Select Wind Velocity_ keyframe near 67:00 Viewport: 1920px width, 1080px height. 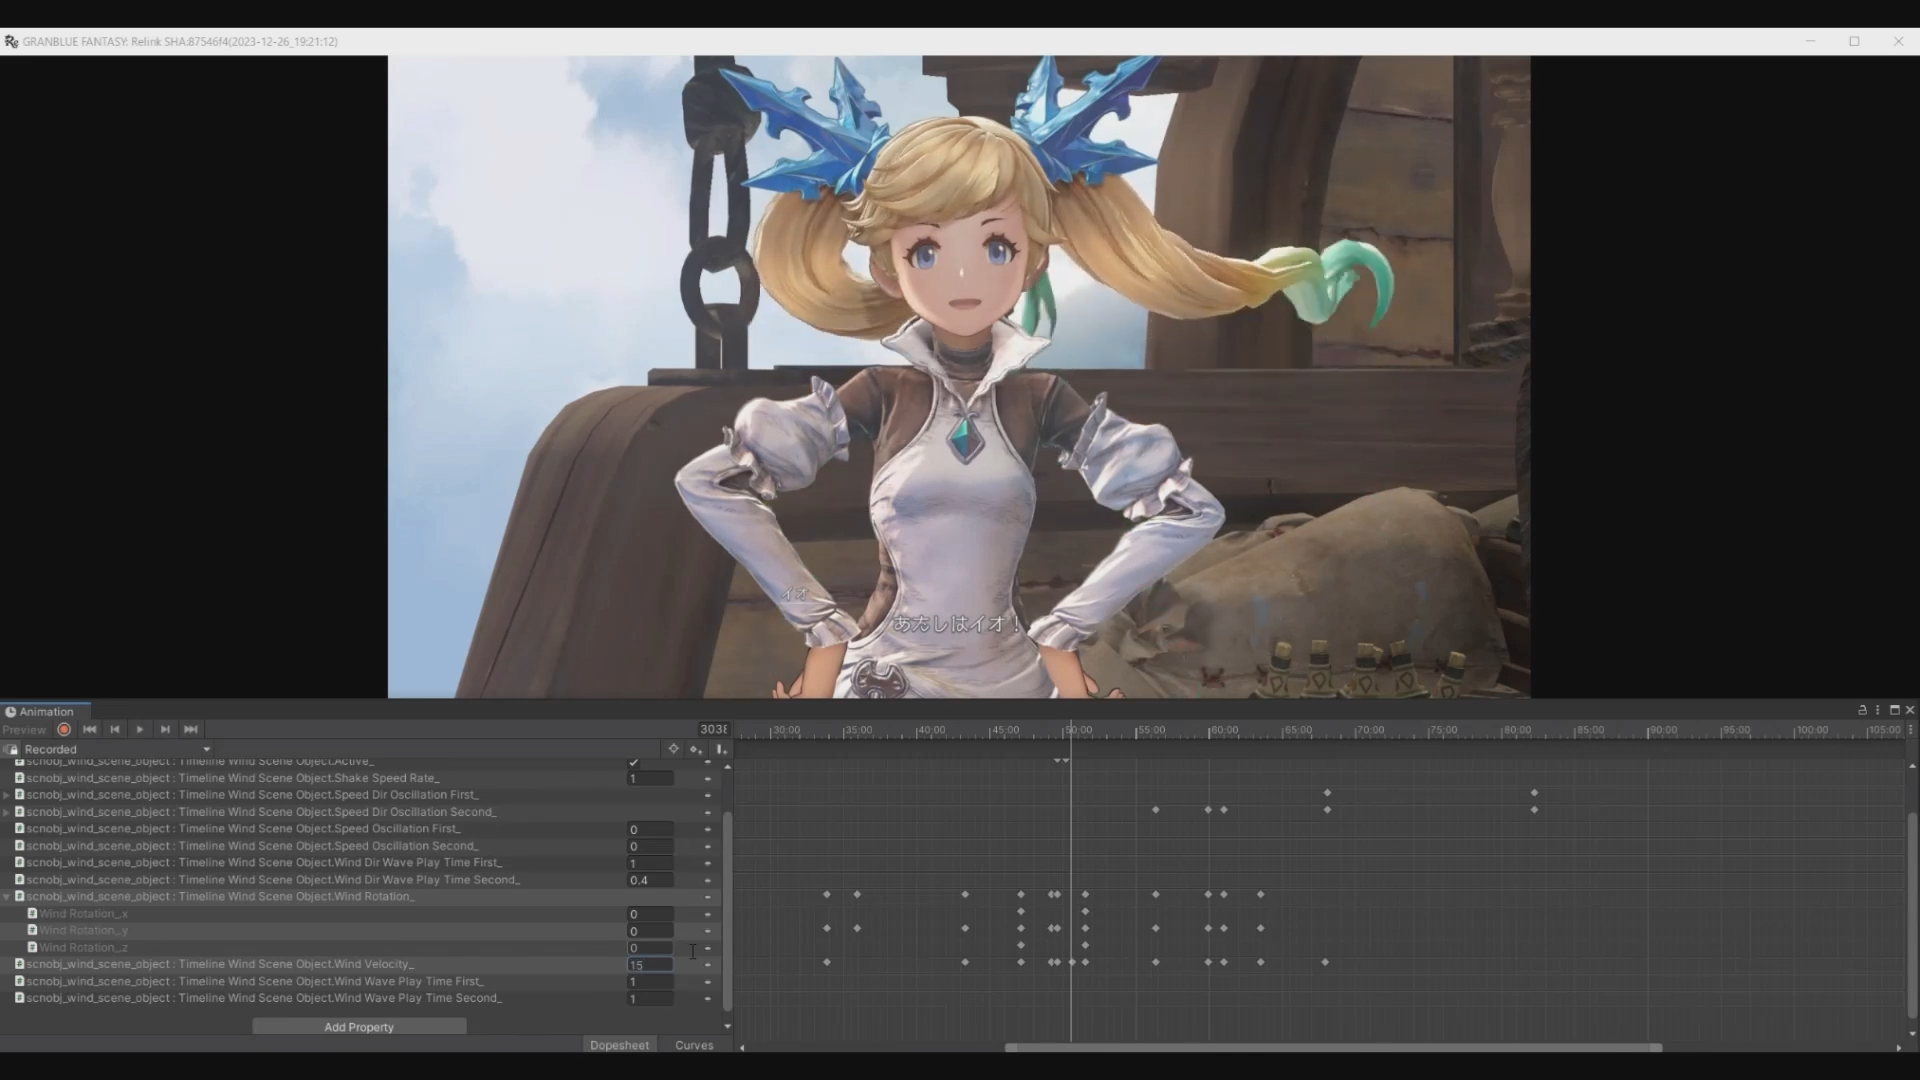[x=1325, y=963]
